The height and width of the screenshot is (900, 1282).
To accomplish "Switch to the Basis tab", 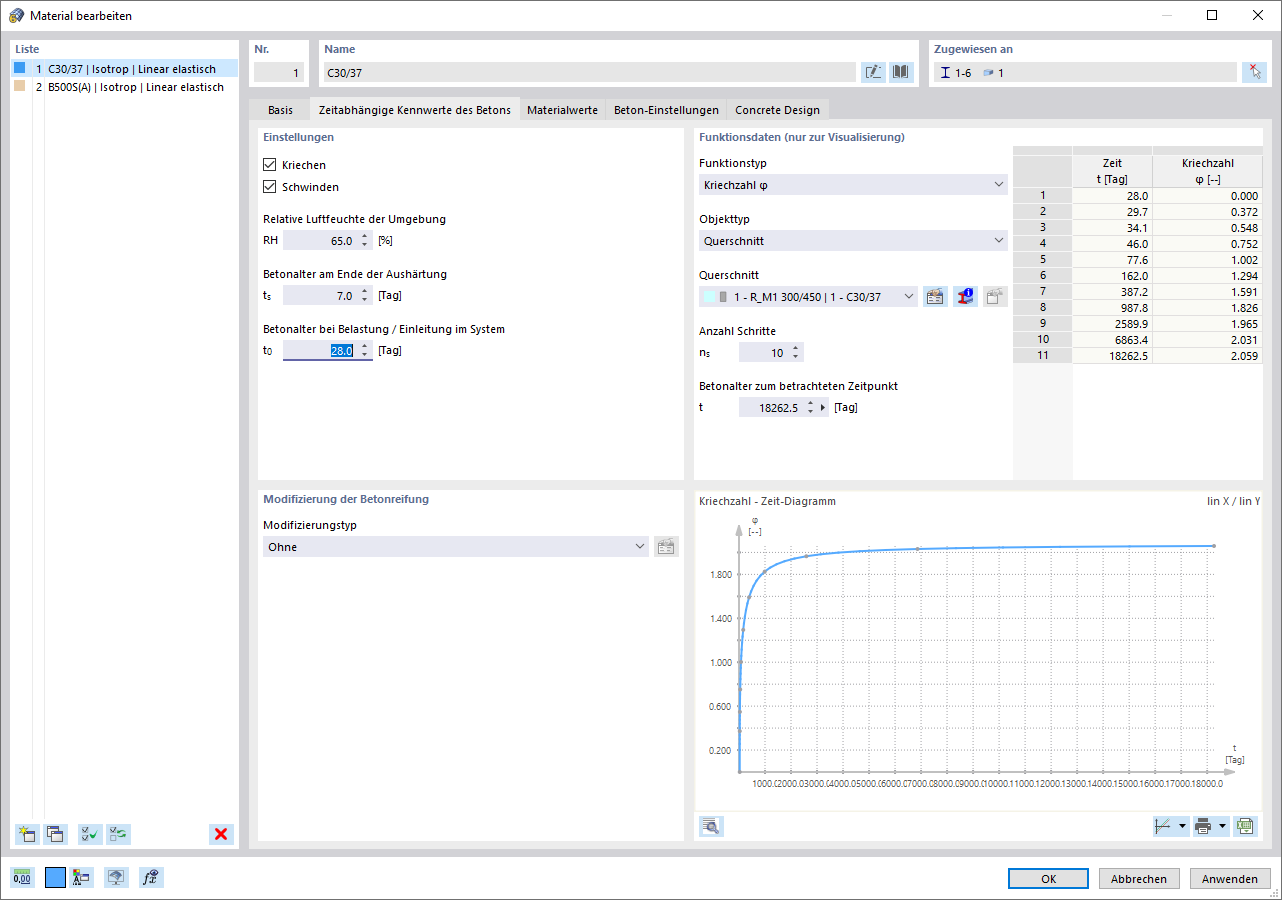I will click(280, 110).
